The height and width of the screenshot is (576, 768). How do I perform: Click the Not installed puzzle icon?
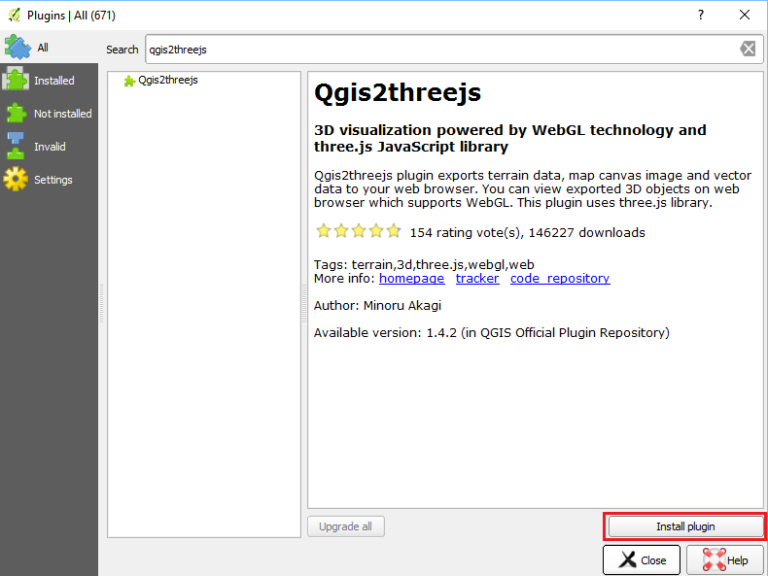[x=17, y=113]
